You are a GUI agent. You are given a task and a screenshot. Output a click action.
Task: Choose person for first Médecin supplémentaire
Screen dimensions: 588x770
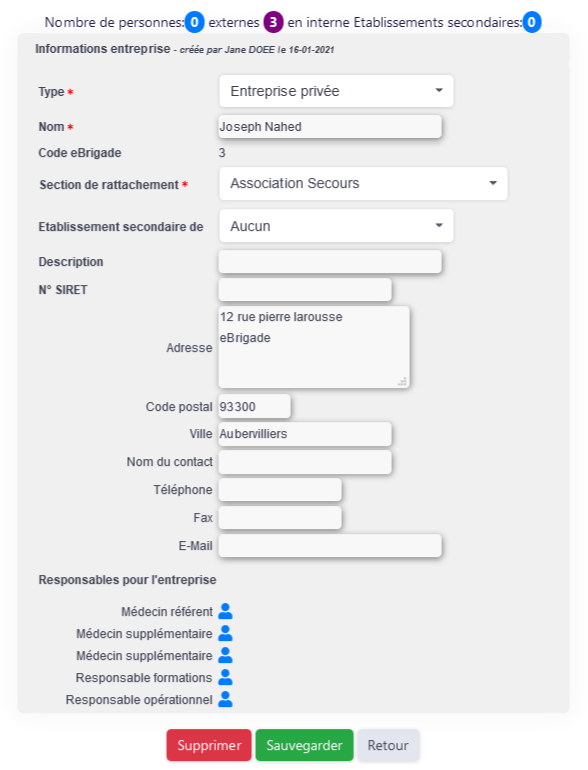tap(225, 633)
